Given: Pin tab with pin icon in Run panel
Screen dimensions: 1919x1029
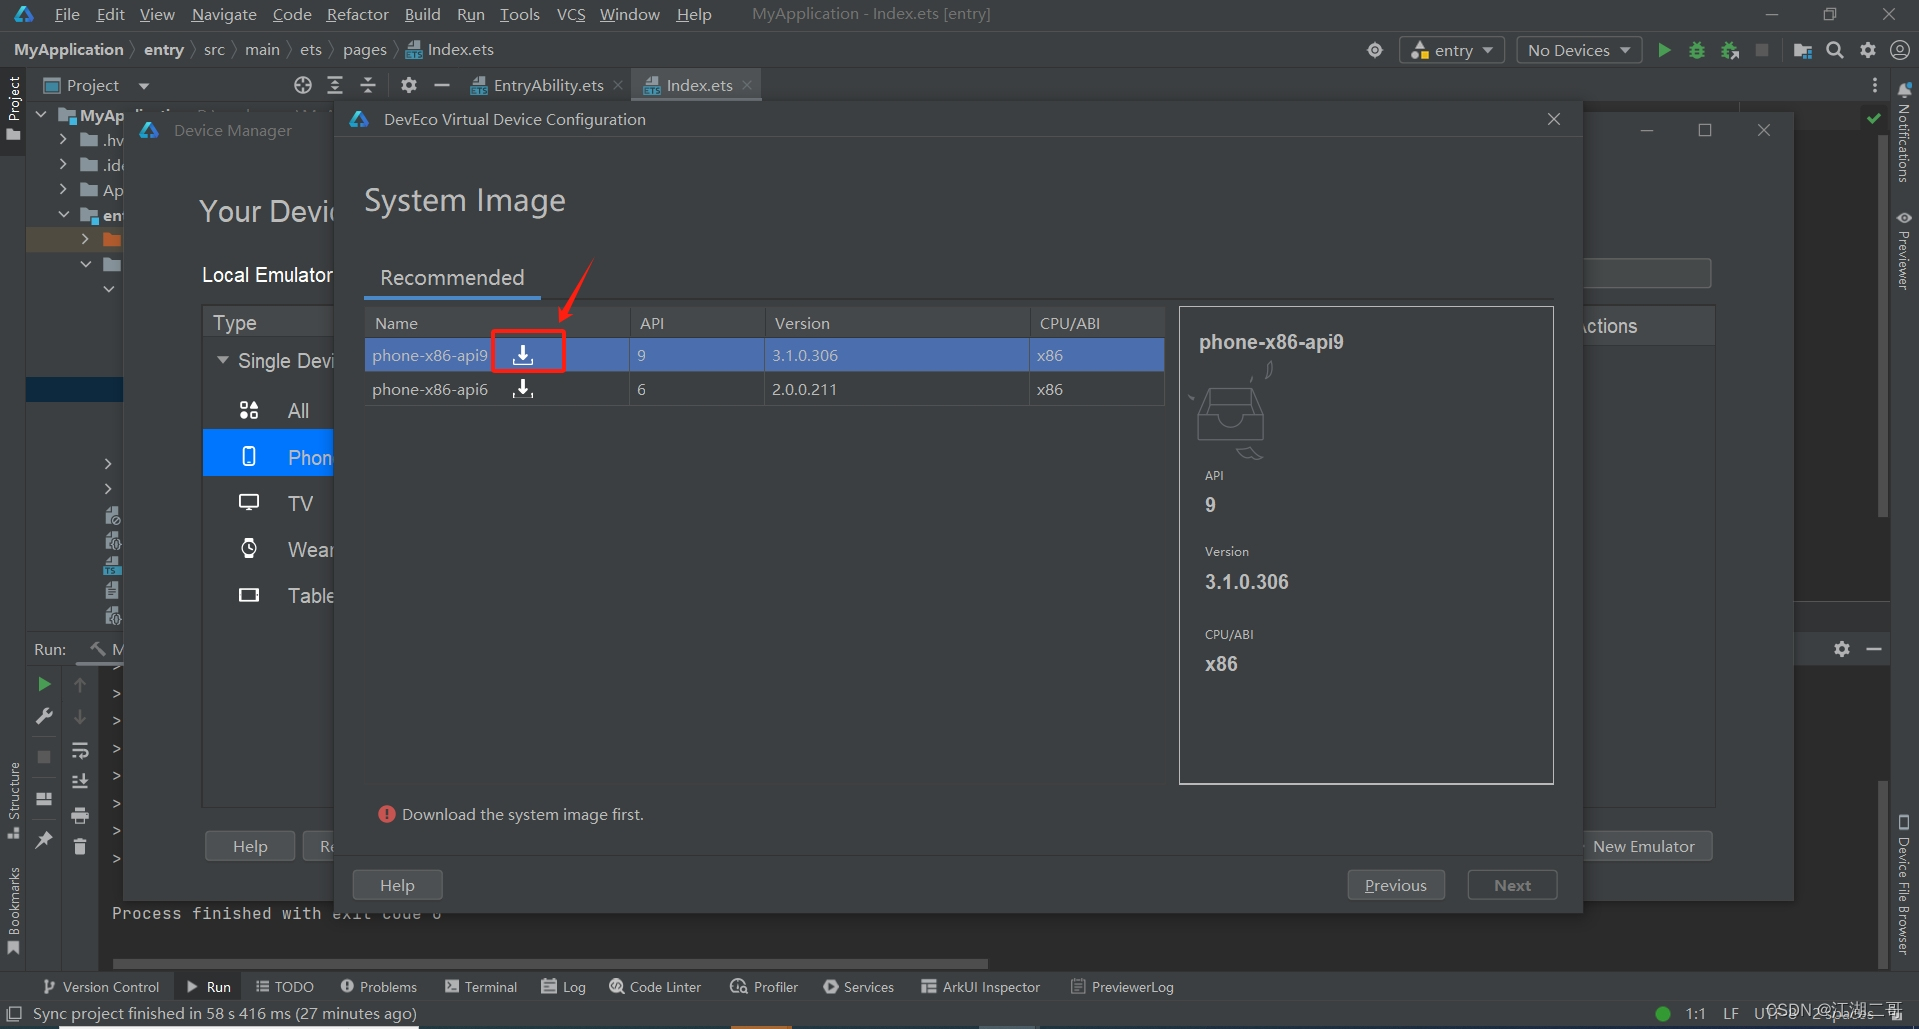Looking at the screenshot, I should 44,840.
